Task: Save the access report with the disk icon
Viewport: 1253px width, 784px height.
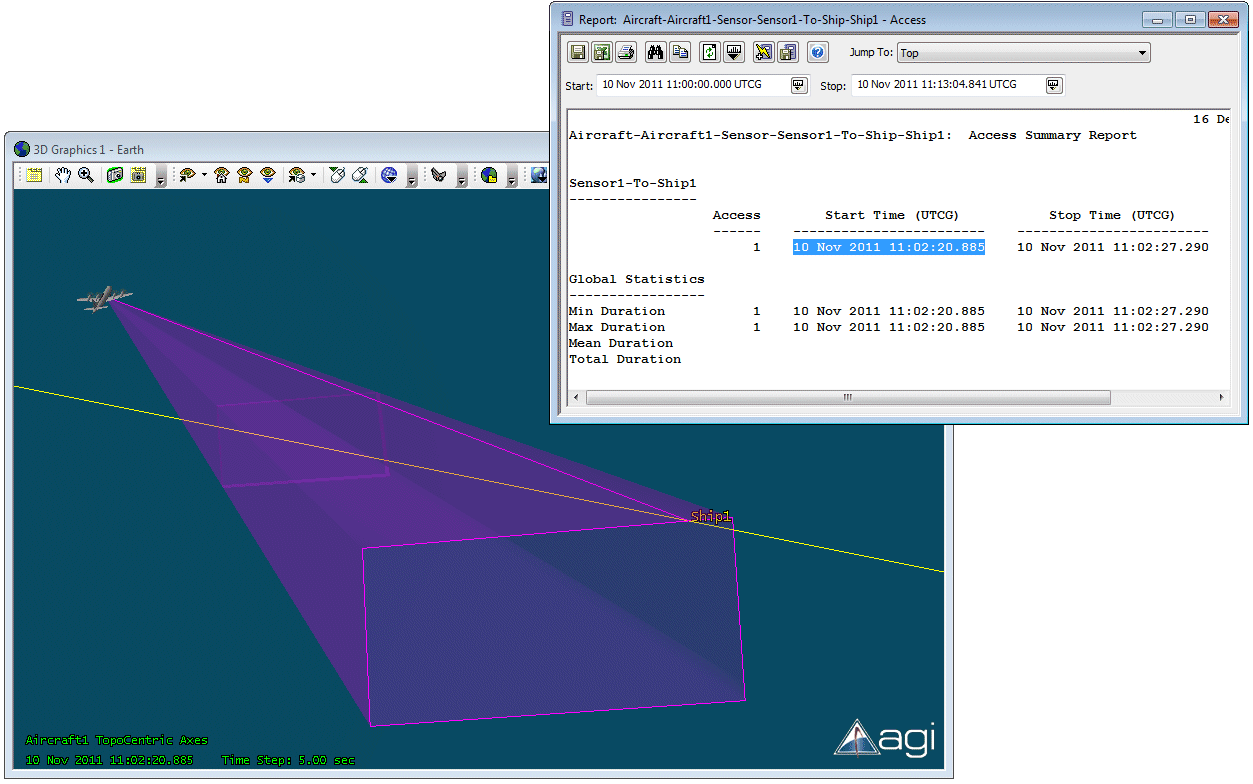Action: (x=577, y=53)
